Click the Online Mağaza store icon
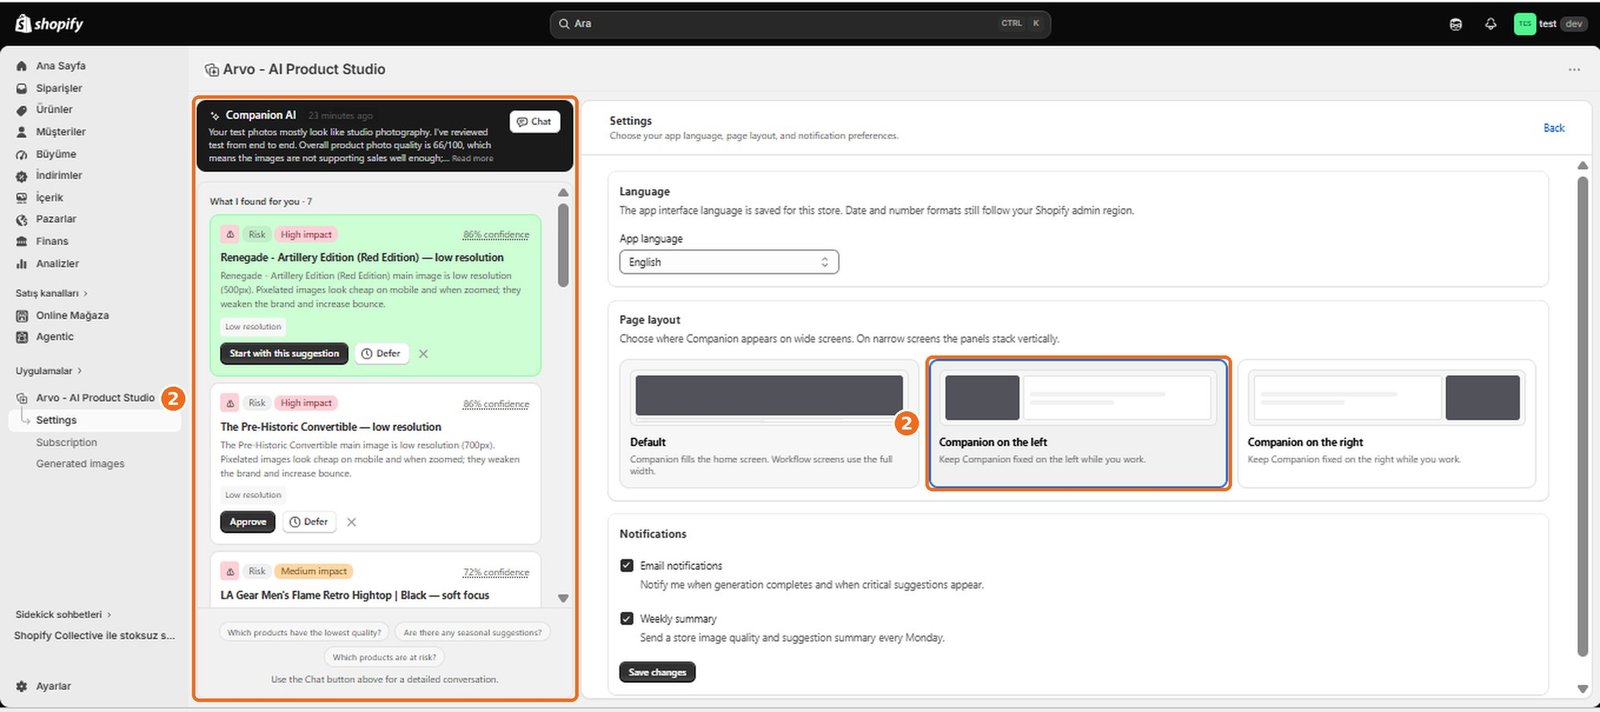Screen dimensions: 1600x712 (22, 316)
